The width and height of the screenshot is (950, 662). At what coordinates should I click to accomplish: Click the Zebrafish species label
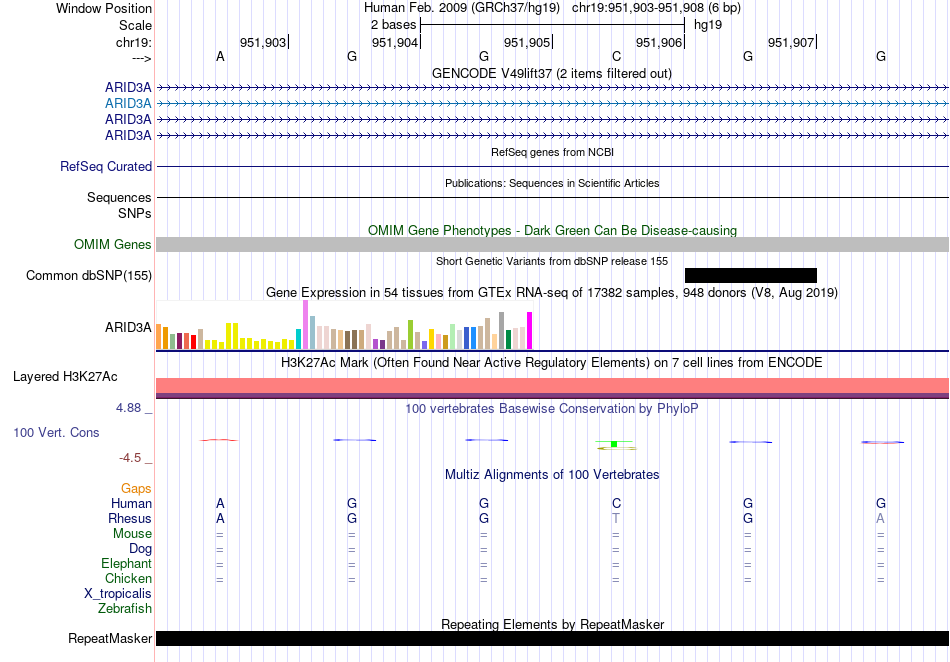coord(125,609)
